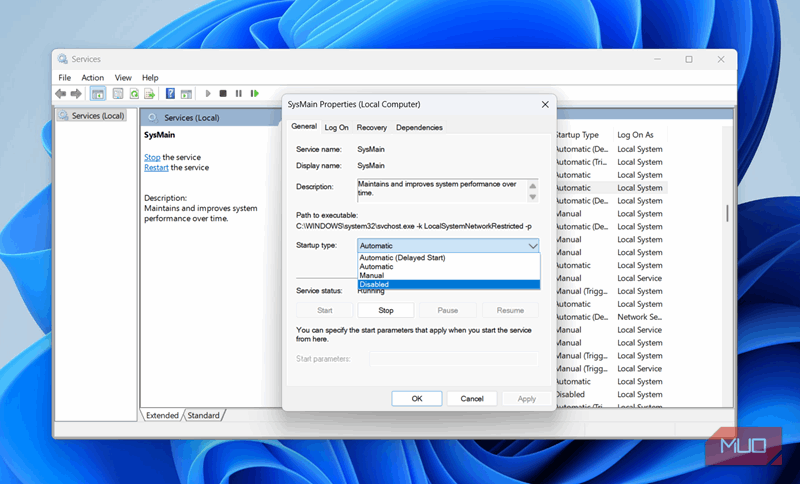Screen dimensions: 800x484
Task: Click the Back arrow in the Services toolbar
Action: pos(61,93)
